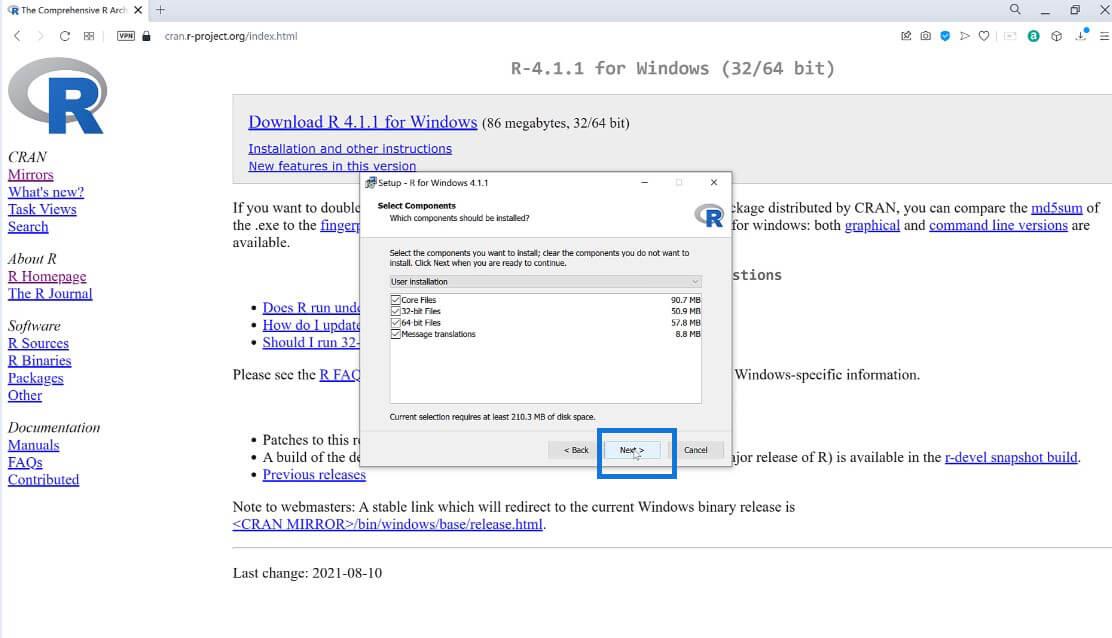Viewport: 1112px width, 638px height.
Task: Open the What's new? sidebar link
Action: click(x=45, y=192)
